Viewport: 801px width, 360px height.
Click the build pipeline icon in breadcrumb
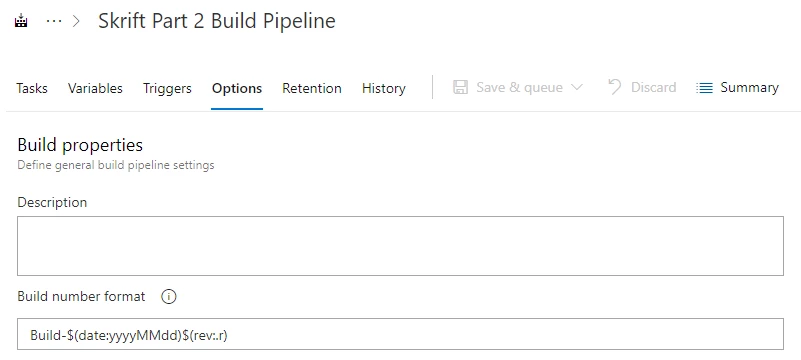[x=21, y=21]
